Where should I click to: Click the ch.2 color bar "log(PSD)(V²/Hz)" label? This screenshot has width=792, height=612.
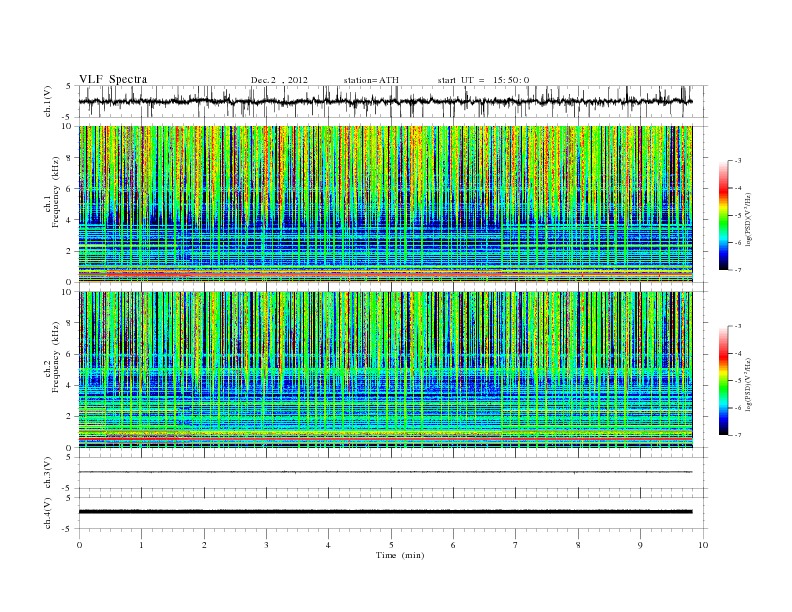[x=749, y=384]
